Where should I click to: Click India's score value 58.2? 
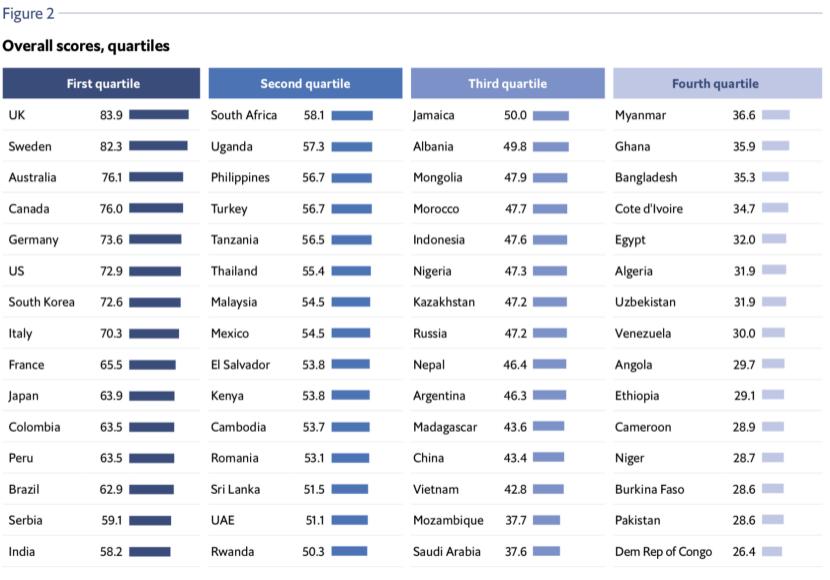[x=111, y=551]
